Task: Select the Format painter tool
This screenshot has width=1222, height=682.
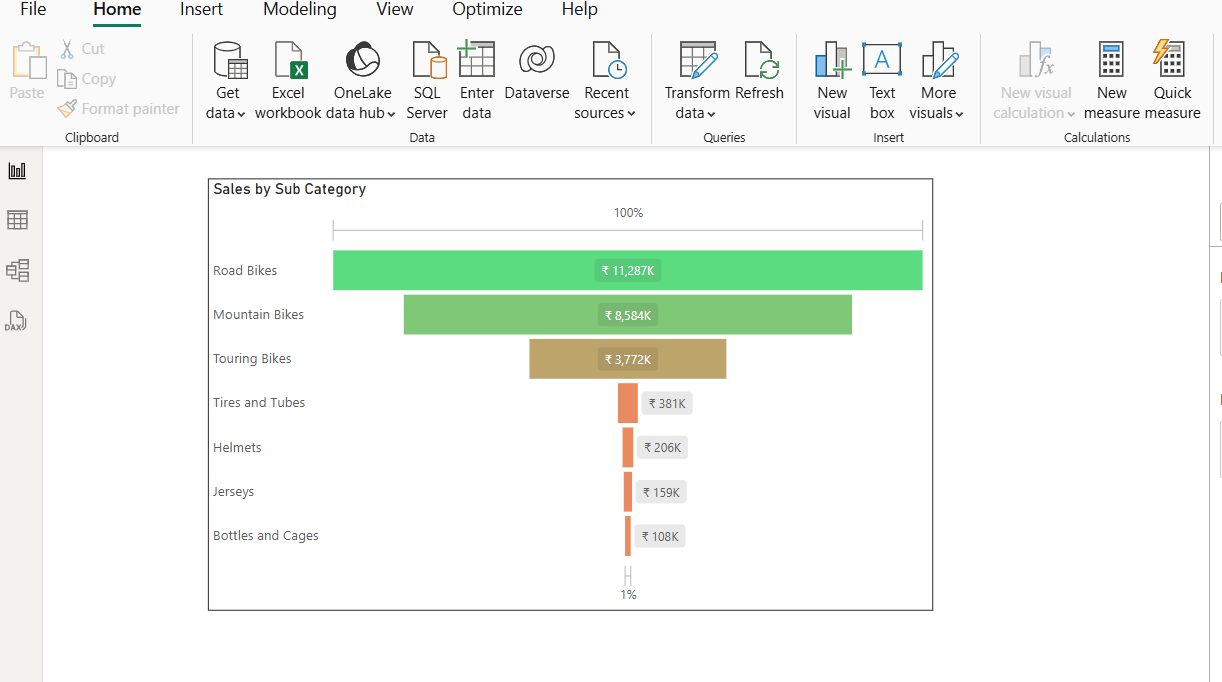Action: pos(119,109)
